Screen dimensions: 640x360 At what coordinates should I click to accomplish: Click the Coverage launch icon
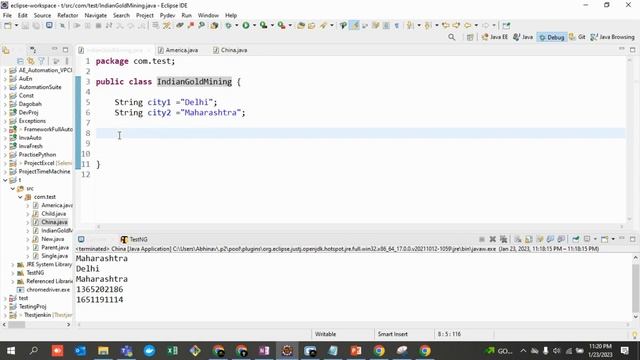click(x=264, y=25)
